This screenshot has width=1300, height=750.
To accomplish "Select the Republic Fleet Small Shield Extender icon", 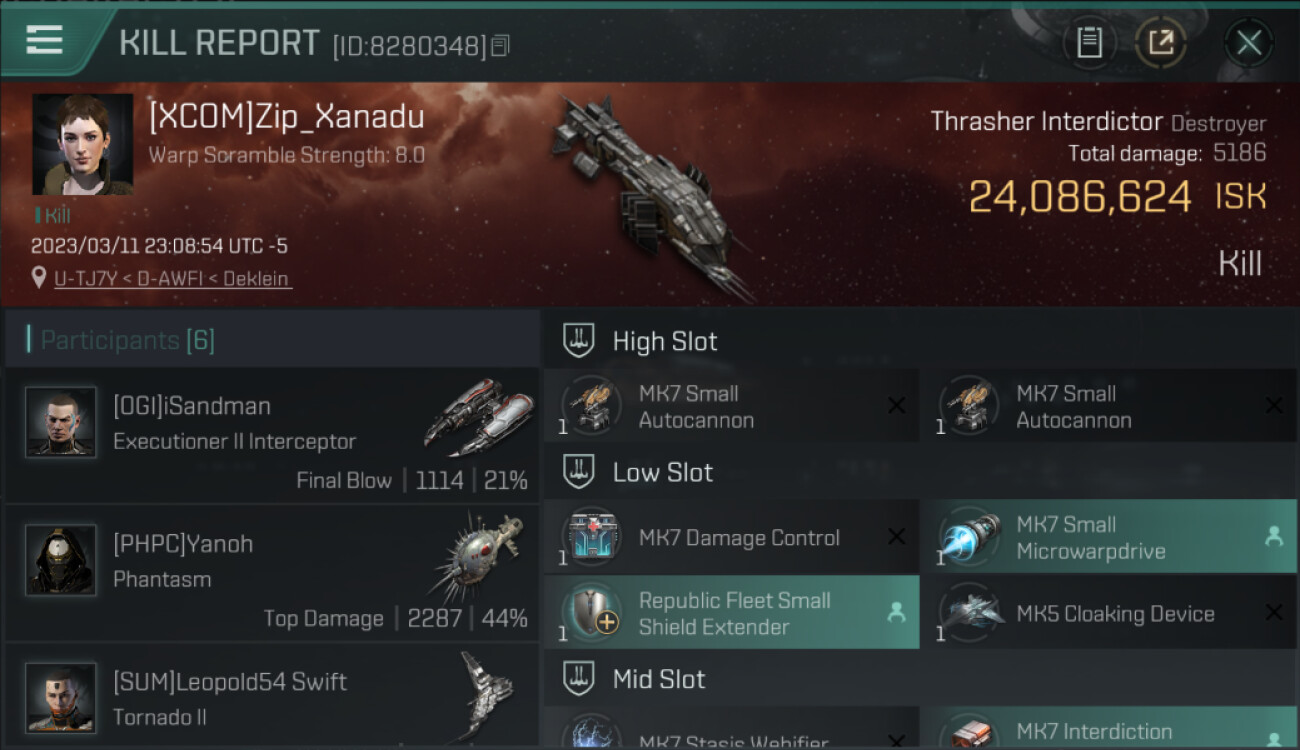I will pos(591,613).
